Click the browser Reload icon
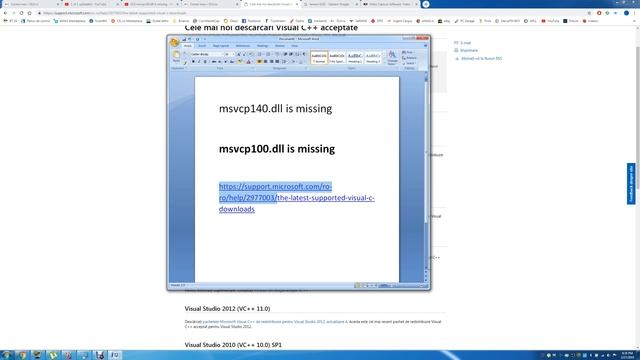This screenshot has width=640, height=360. point(21,13)
